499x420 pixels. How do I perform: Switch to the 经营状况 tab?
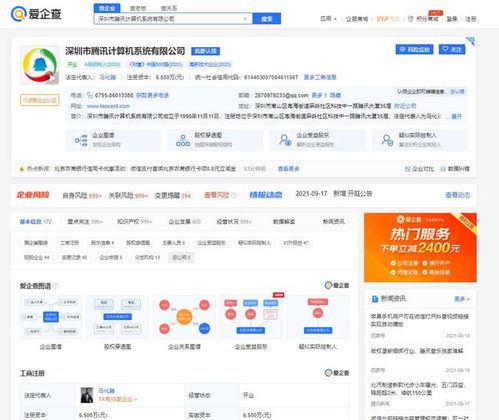(x=234, y=222)
